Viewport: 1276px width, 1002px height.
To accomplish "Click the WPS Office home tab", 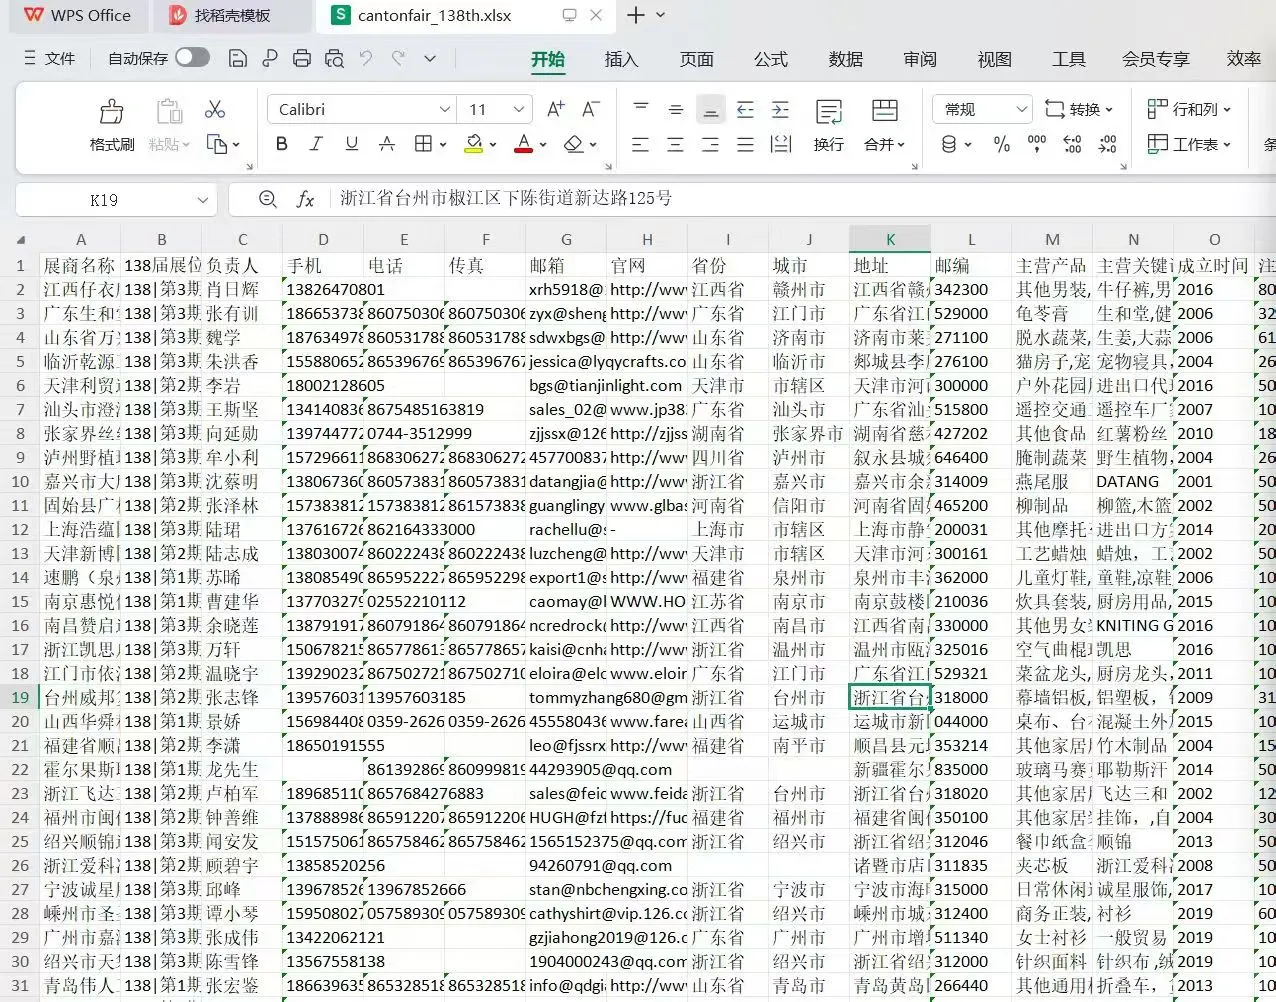I will [x=78, y=15].
